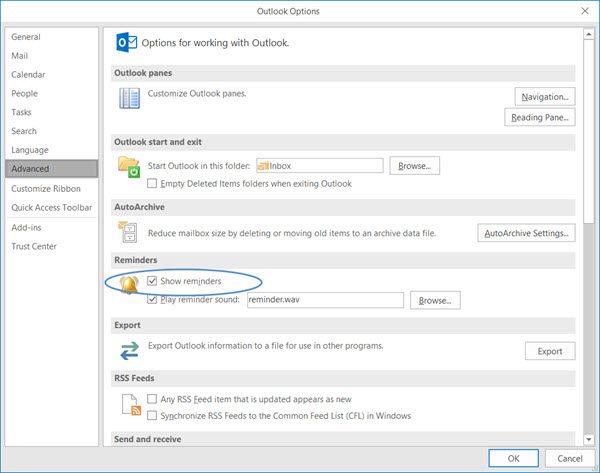Viewport: 600px width, 473px height.
Task: Toggle the Play reminder sound checkbox
Action: pyautogui.click(x=152, y=299)
